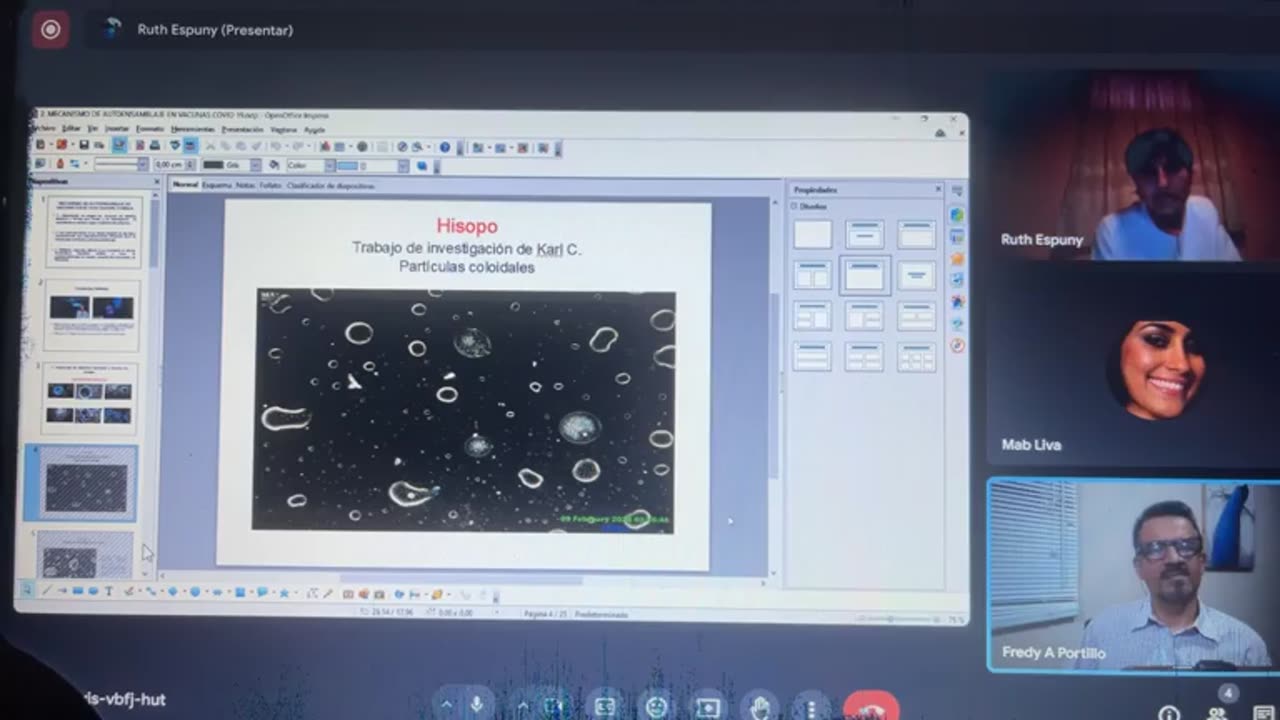Viewport: 1280px width, 720px height.
Task: Click the microscope image on slide
Action: click(x=464, y=411)
